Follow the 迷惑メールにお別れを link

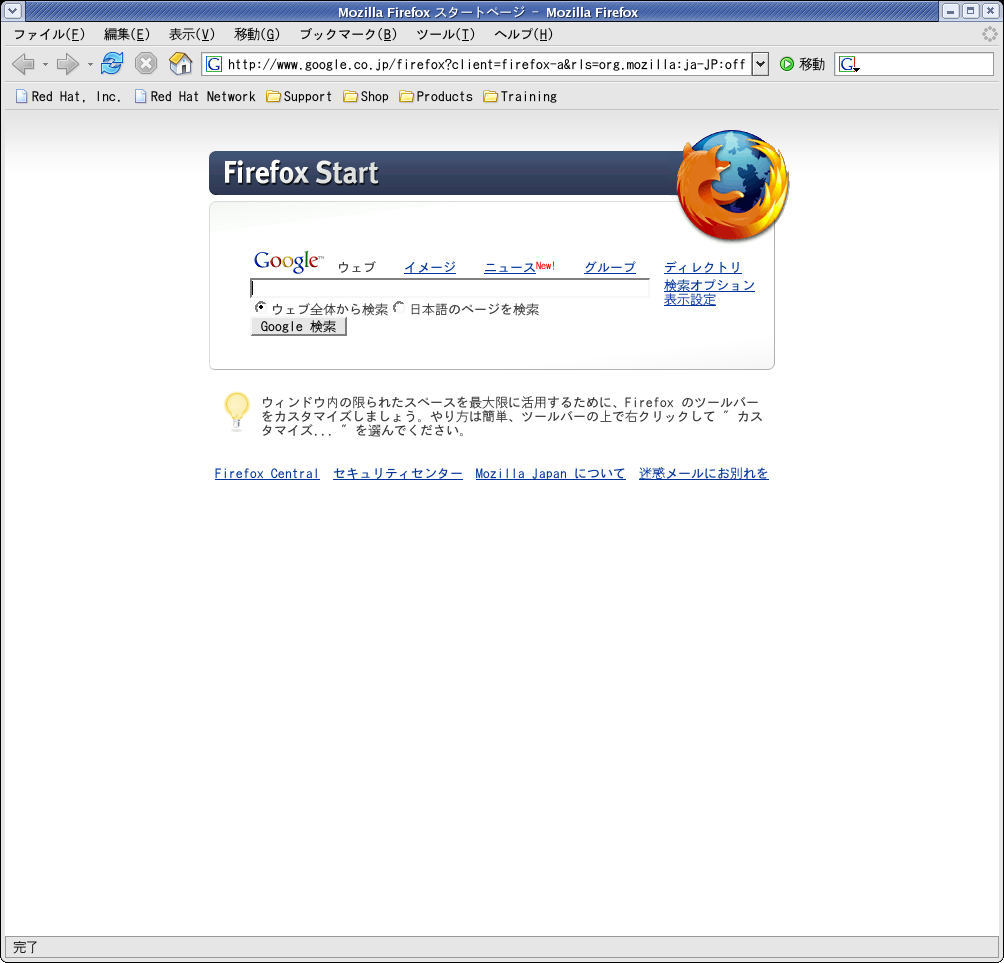704,474
